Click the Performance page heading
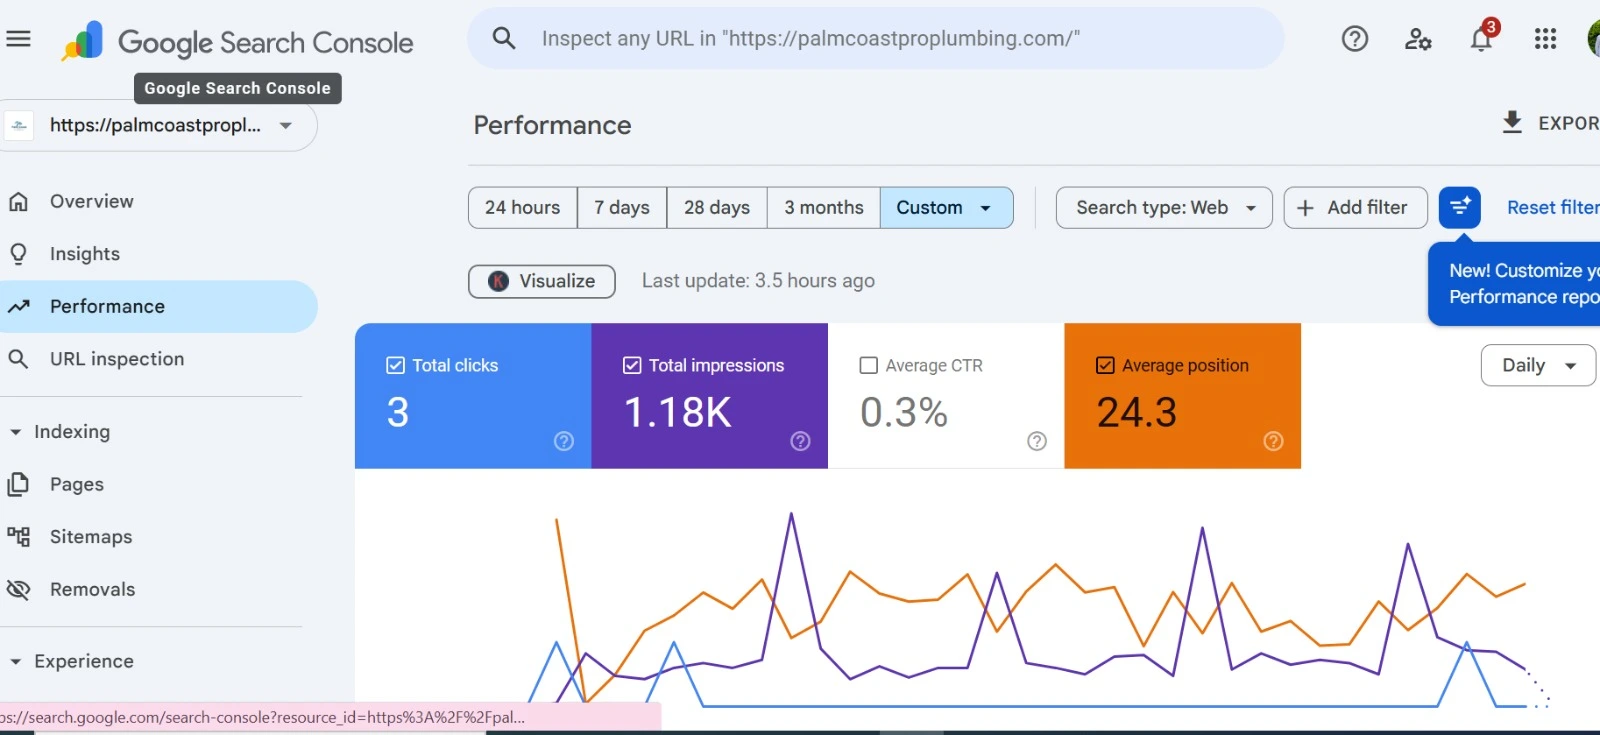 tap(552, 125)
